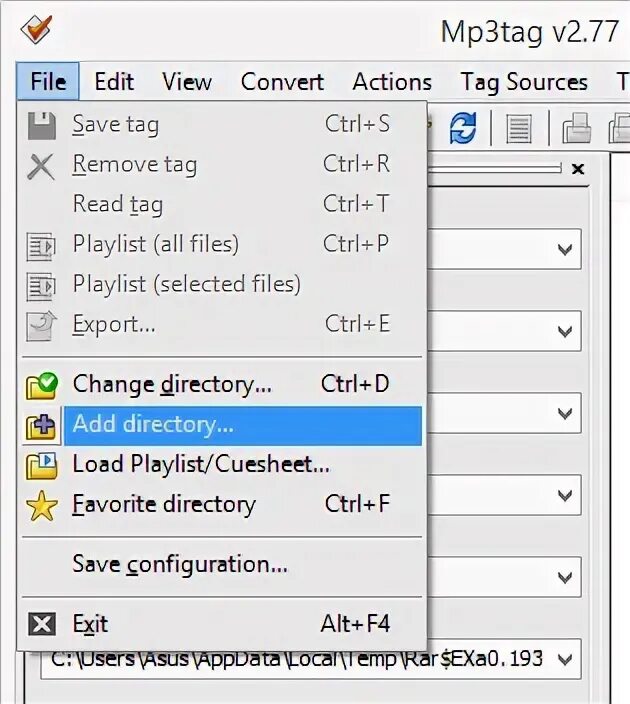Select Add directory... menu entry
This screenshot has width=630, height=704.
[153, 425]
